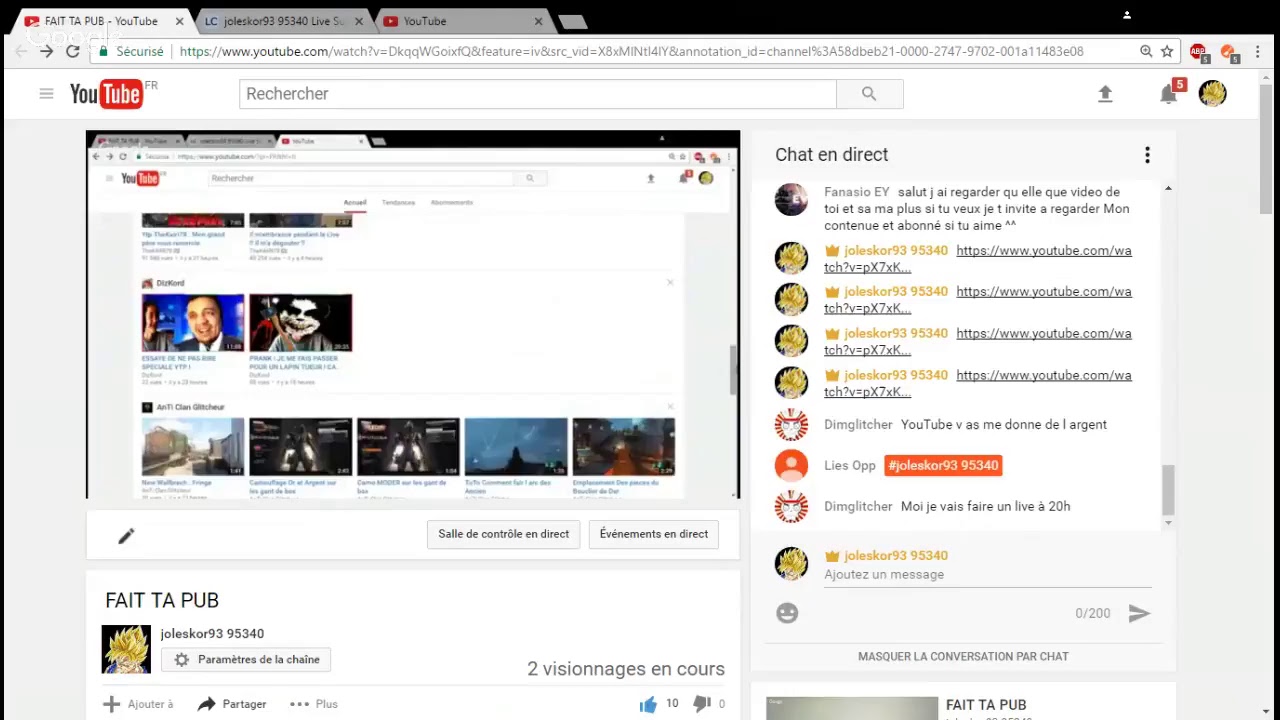Screen dimensions: 1280x720
Task: Open the emoji picker in chat
Action: click(787, 613)
